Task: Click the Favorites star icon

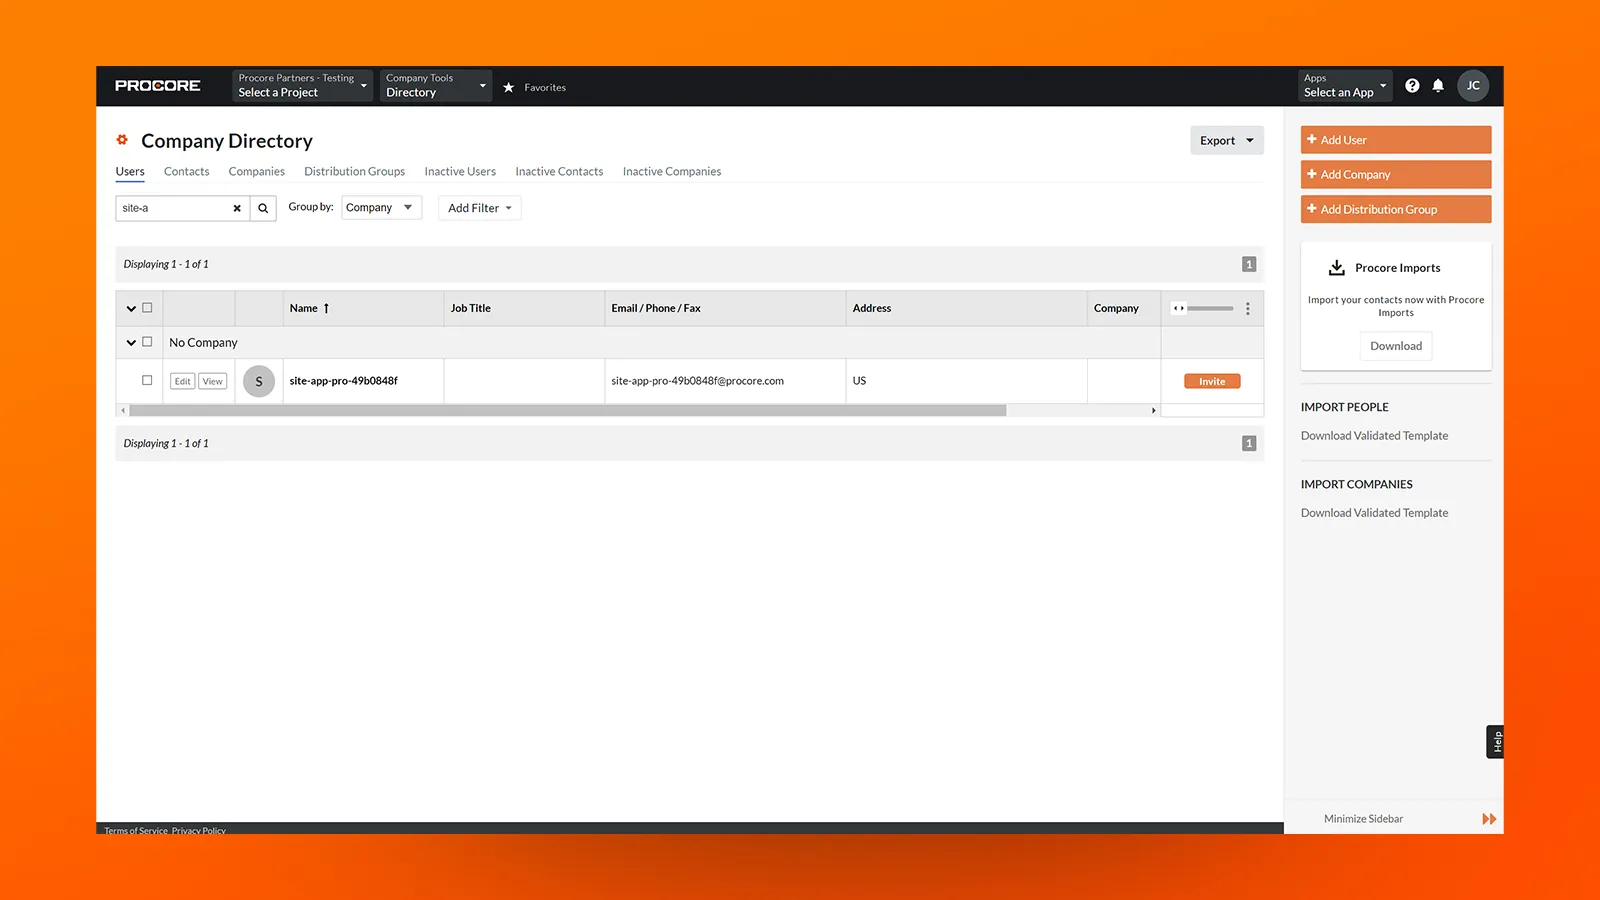Action: pos(508,88)
